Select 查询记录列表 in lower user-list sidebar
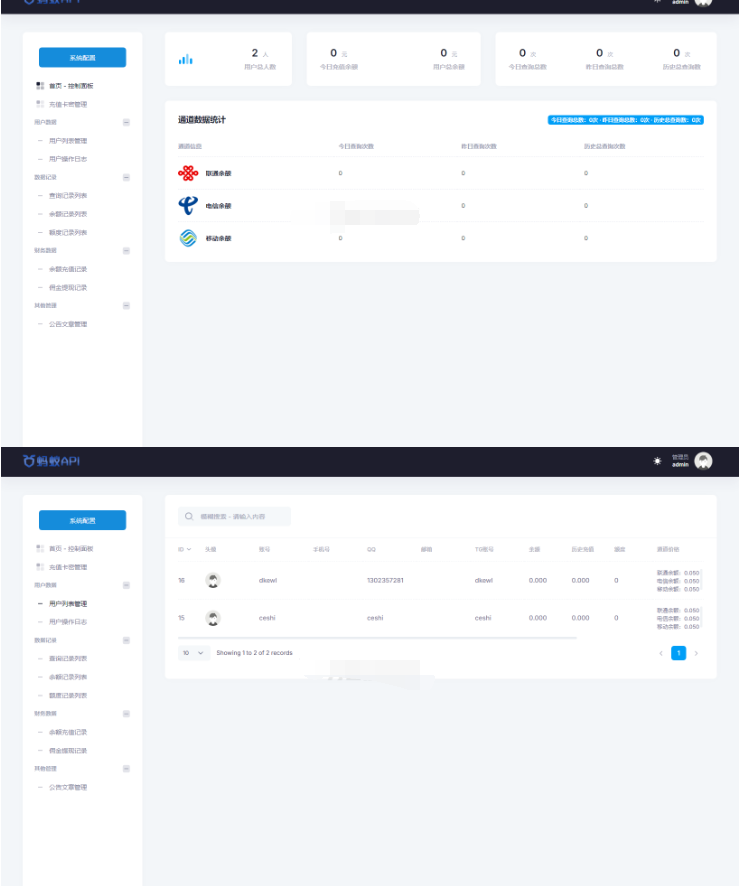 click(68, 659)
